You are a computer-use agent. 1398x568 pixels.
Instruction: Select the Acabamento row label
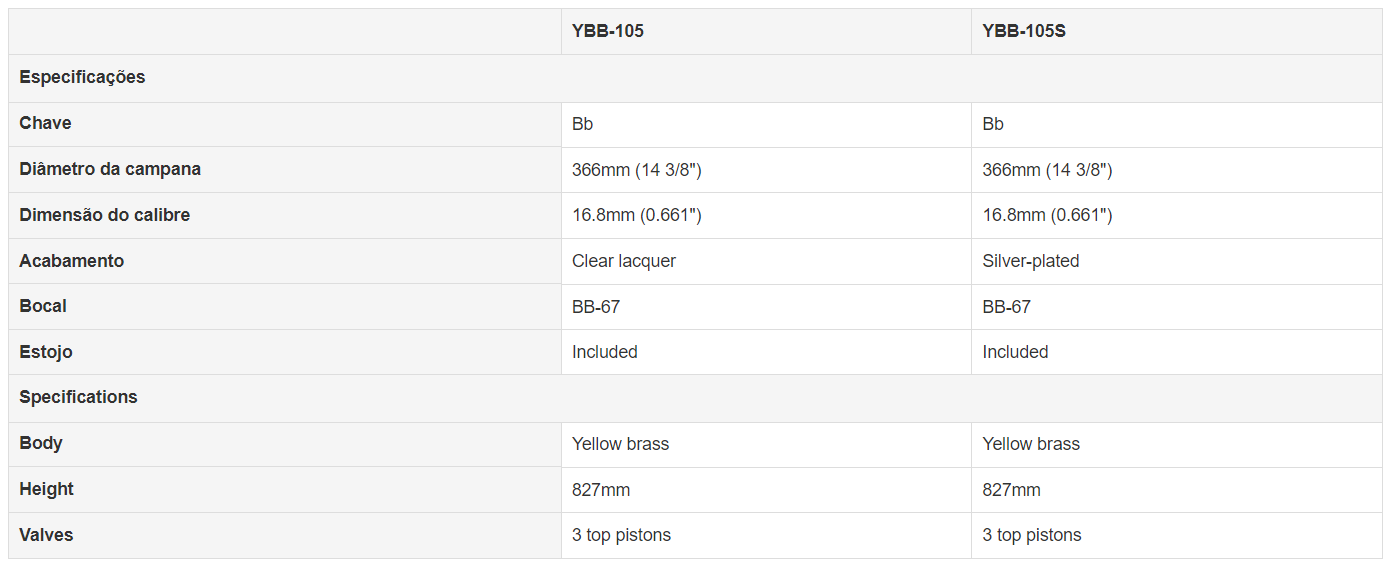[x=71, y=261]
